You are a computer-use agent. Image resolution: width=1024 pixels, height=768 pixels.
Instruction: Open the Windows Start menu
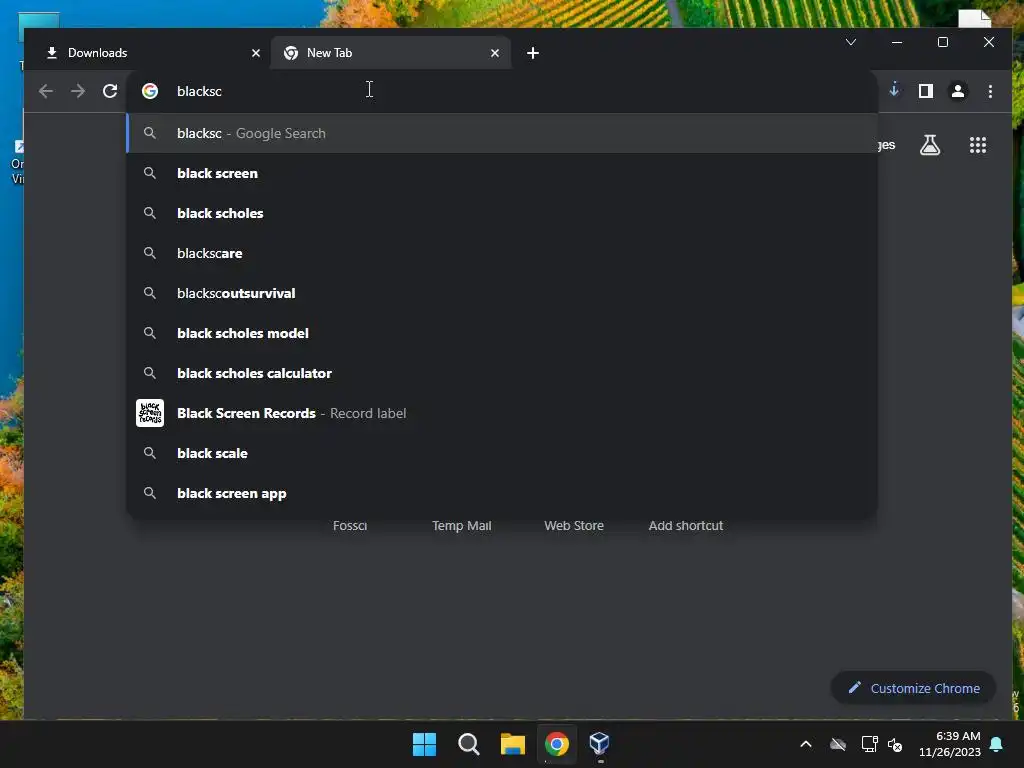[424, 744]
